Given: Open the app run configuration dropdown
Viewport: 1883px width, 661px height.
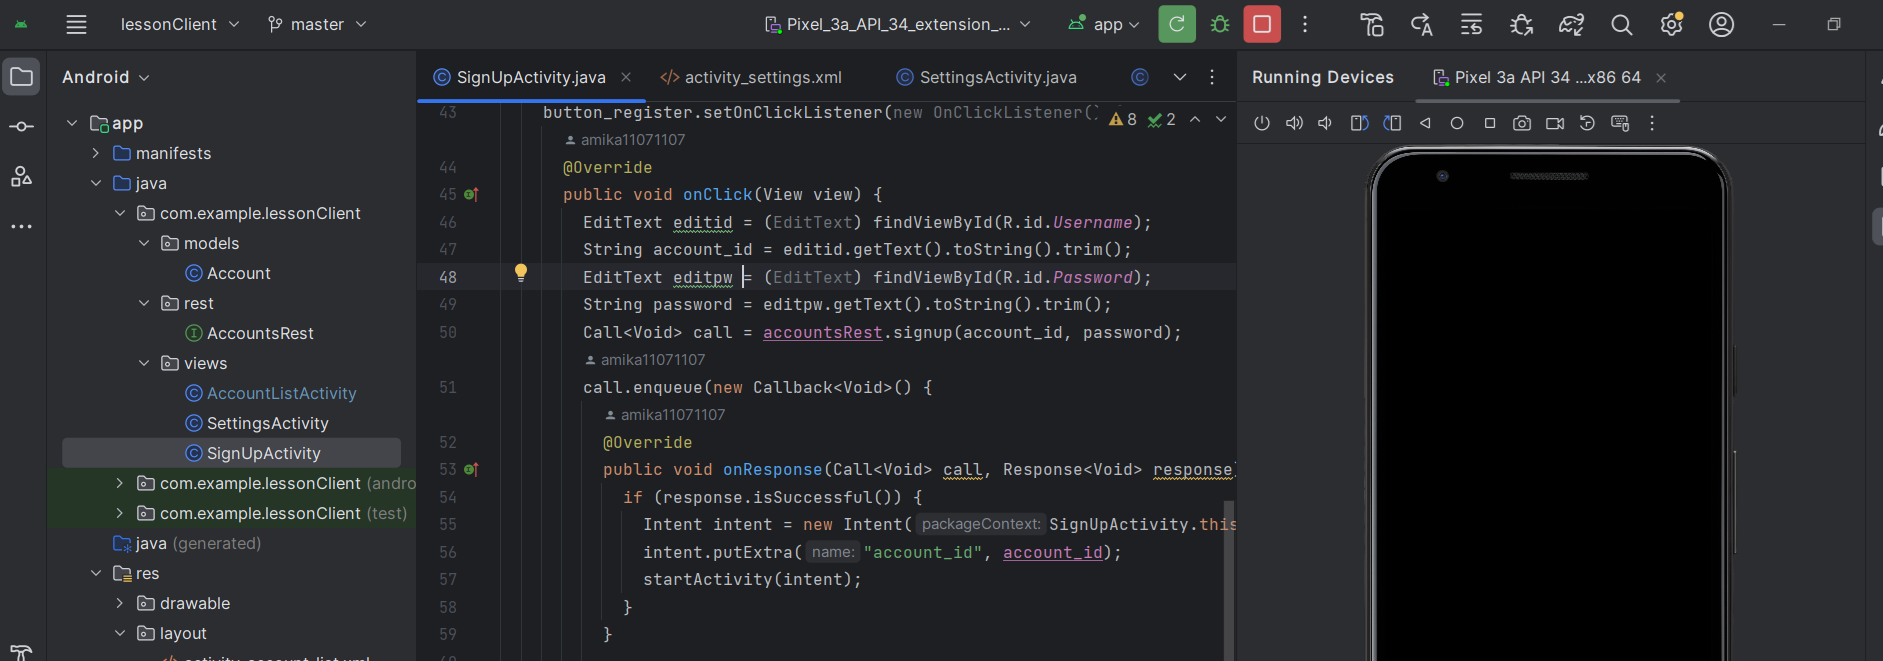Looking at the screenshot, I should click(x=1104, y=24).
